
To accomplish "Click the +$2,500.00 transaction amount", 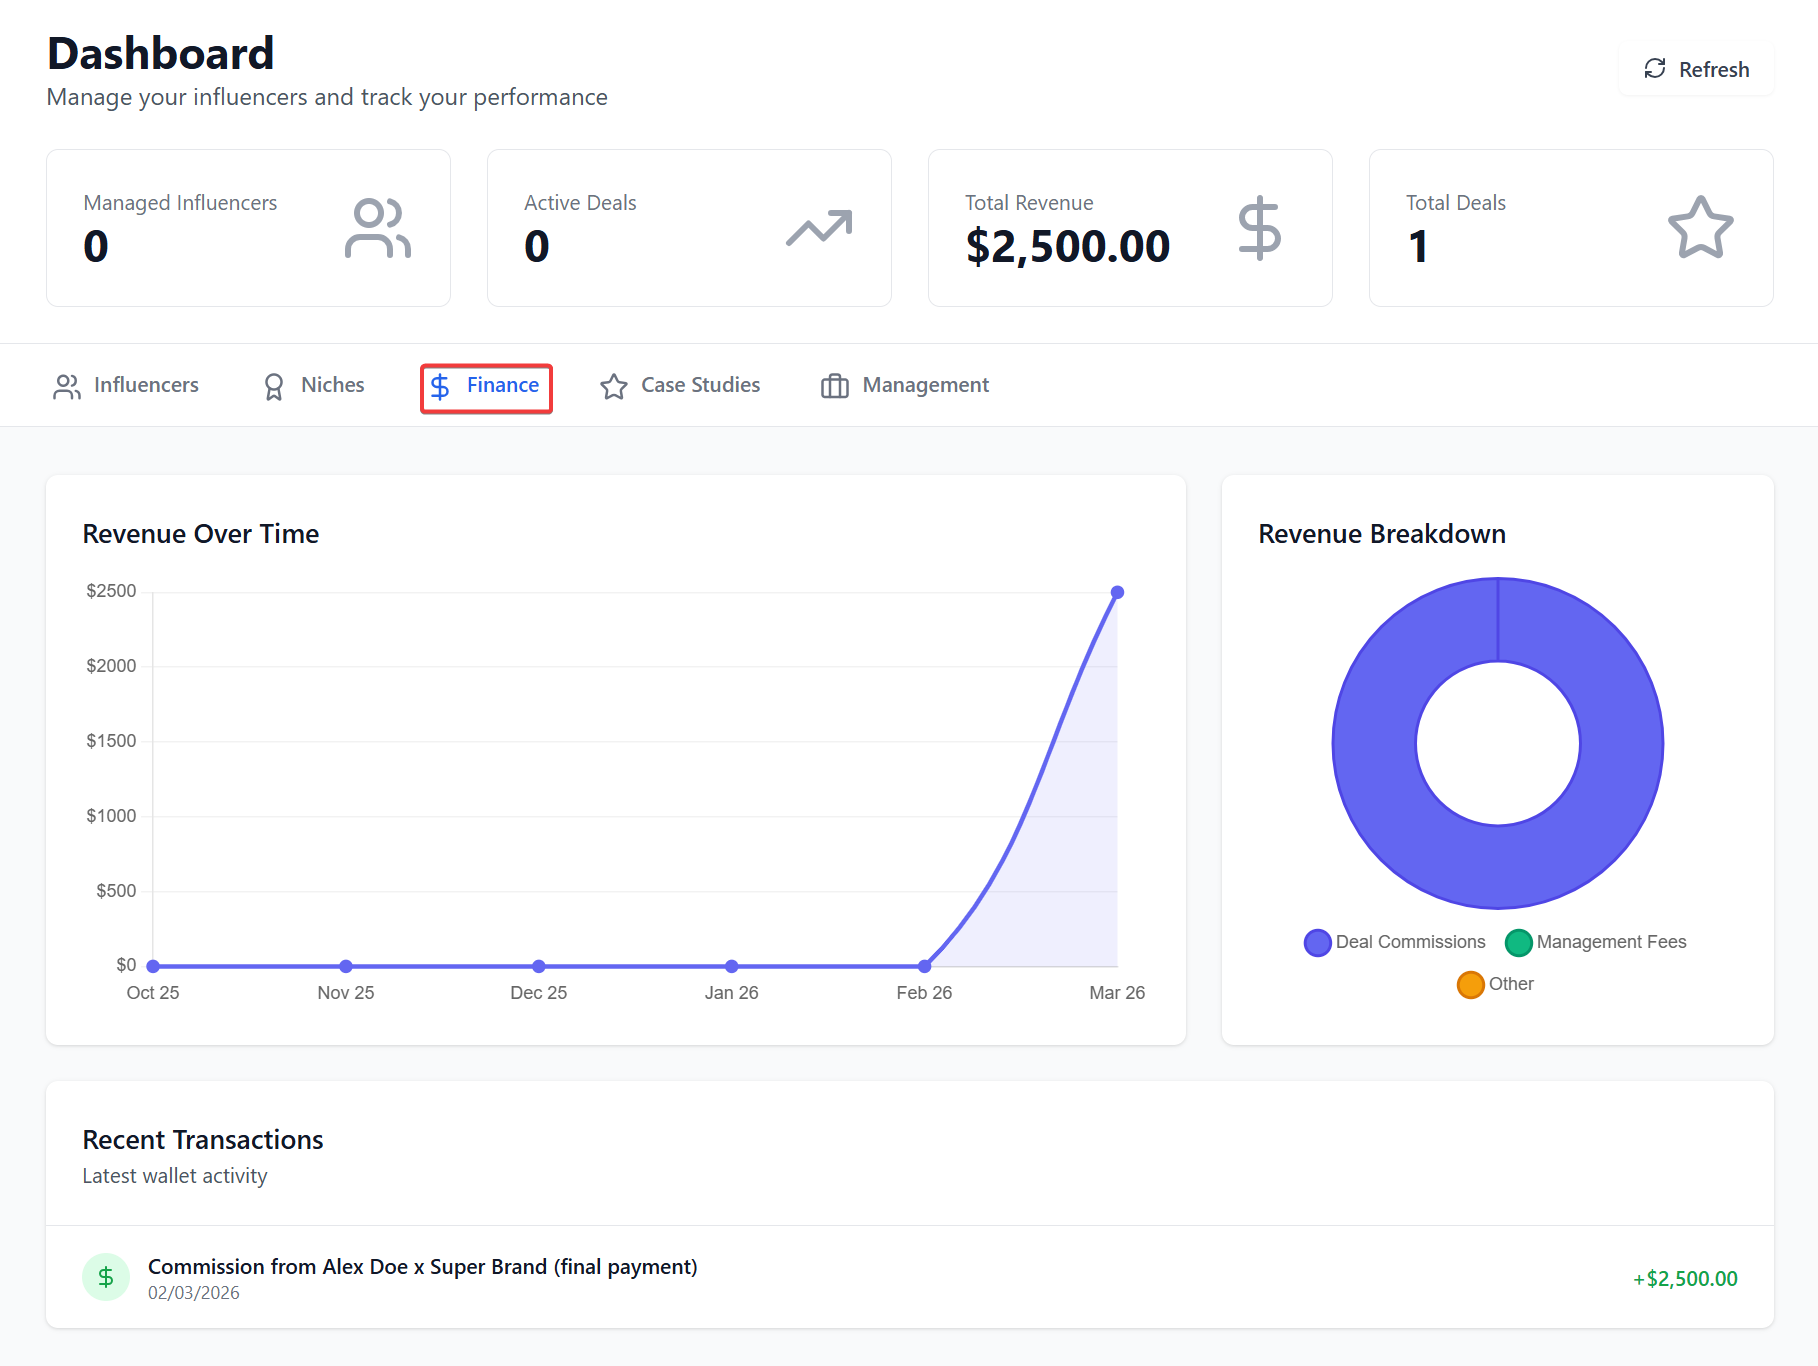I will click(x=1685, y=1279).
